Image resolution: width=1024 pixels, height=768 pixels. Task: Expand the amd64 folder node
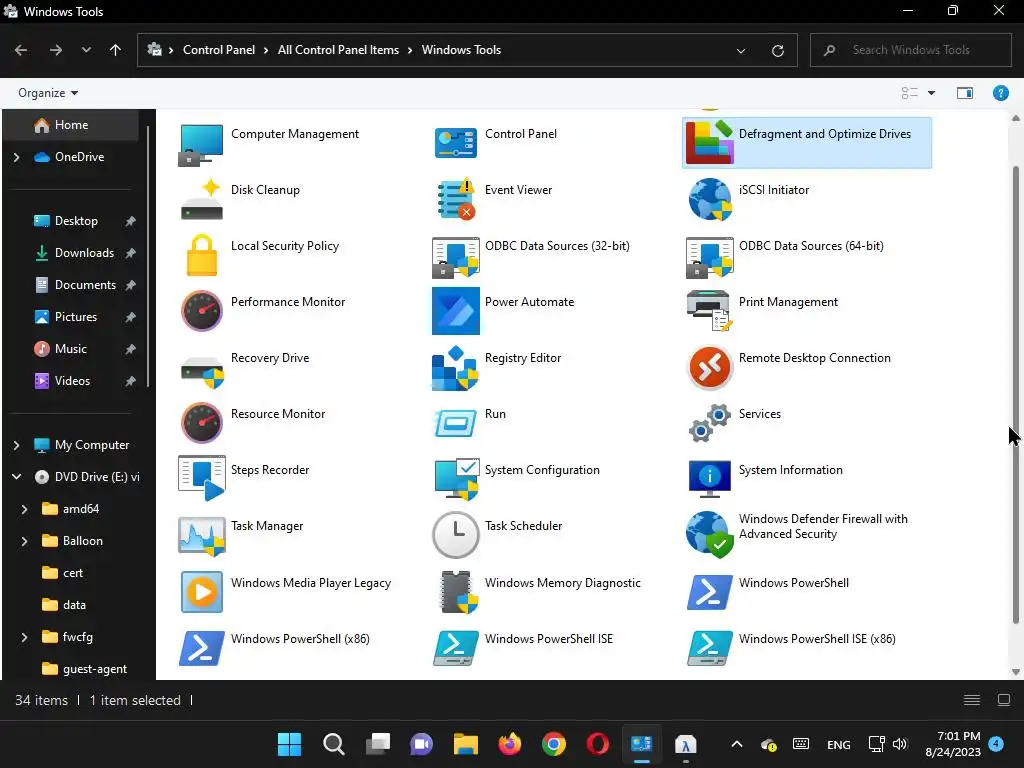pyautogui.click(x=24, y=509)
